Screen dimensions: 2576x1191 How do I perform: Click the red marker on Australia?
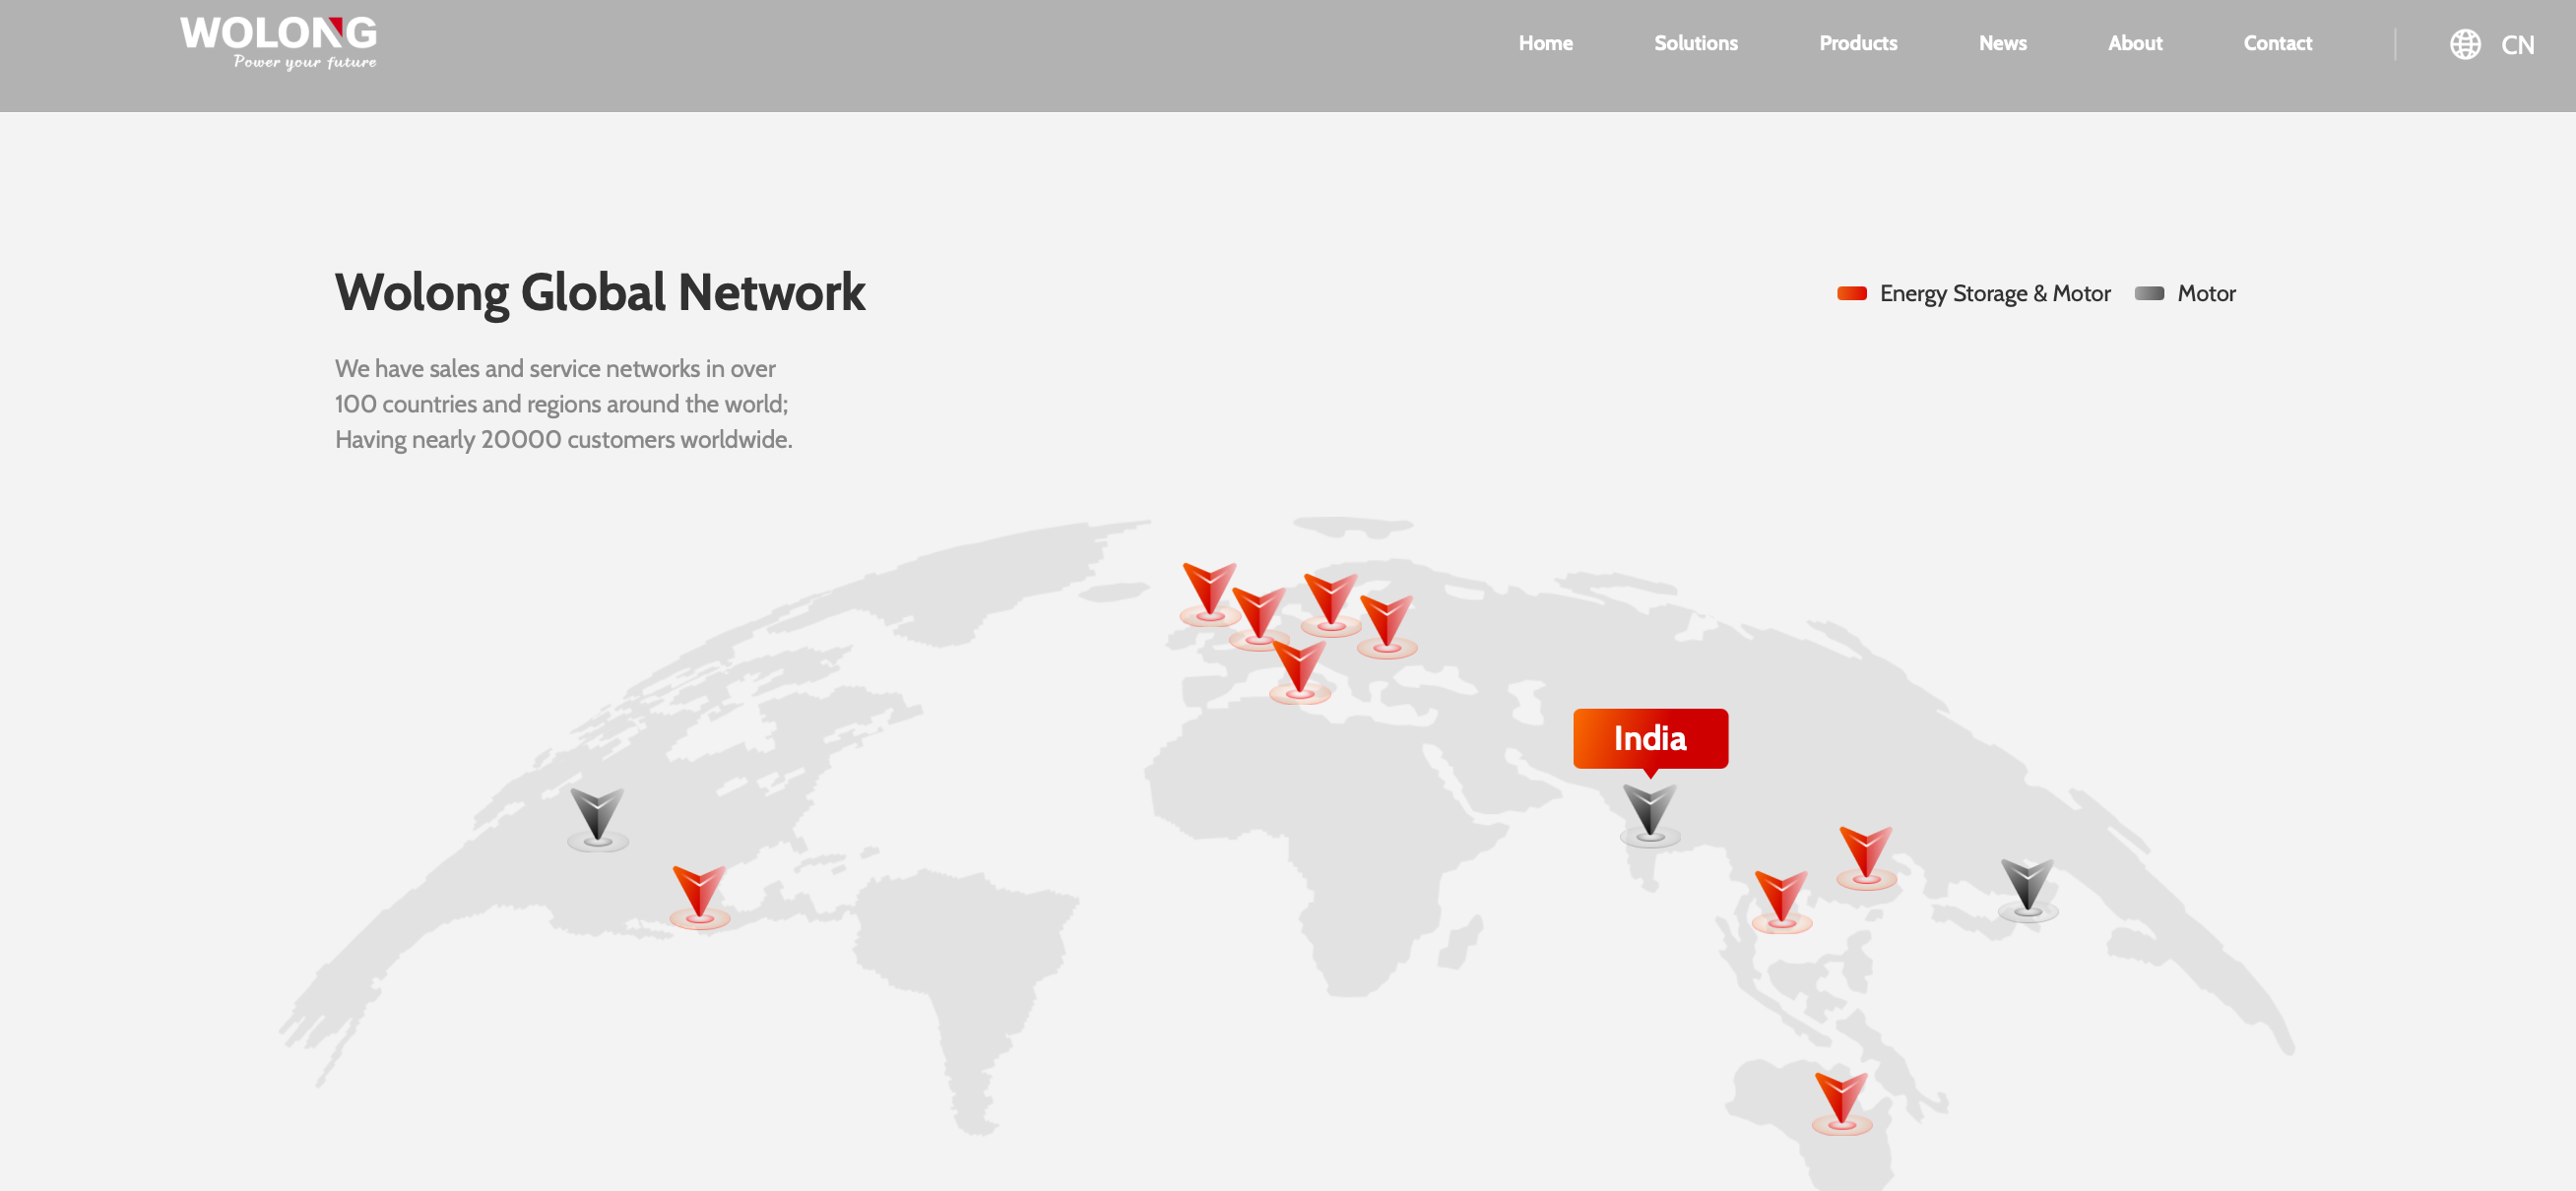pos(1841,1103)
